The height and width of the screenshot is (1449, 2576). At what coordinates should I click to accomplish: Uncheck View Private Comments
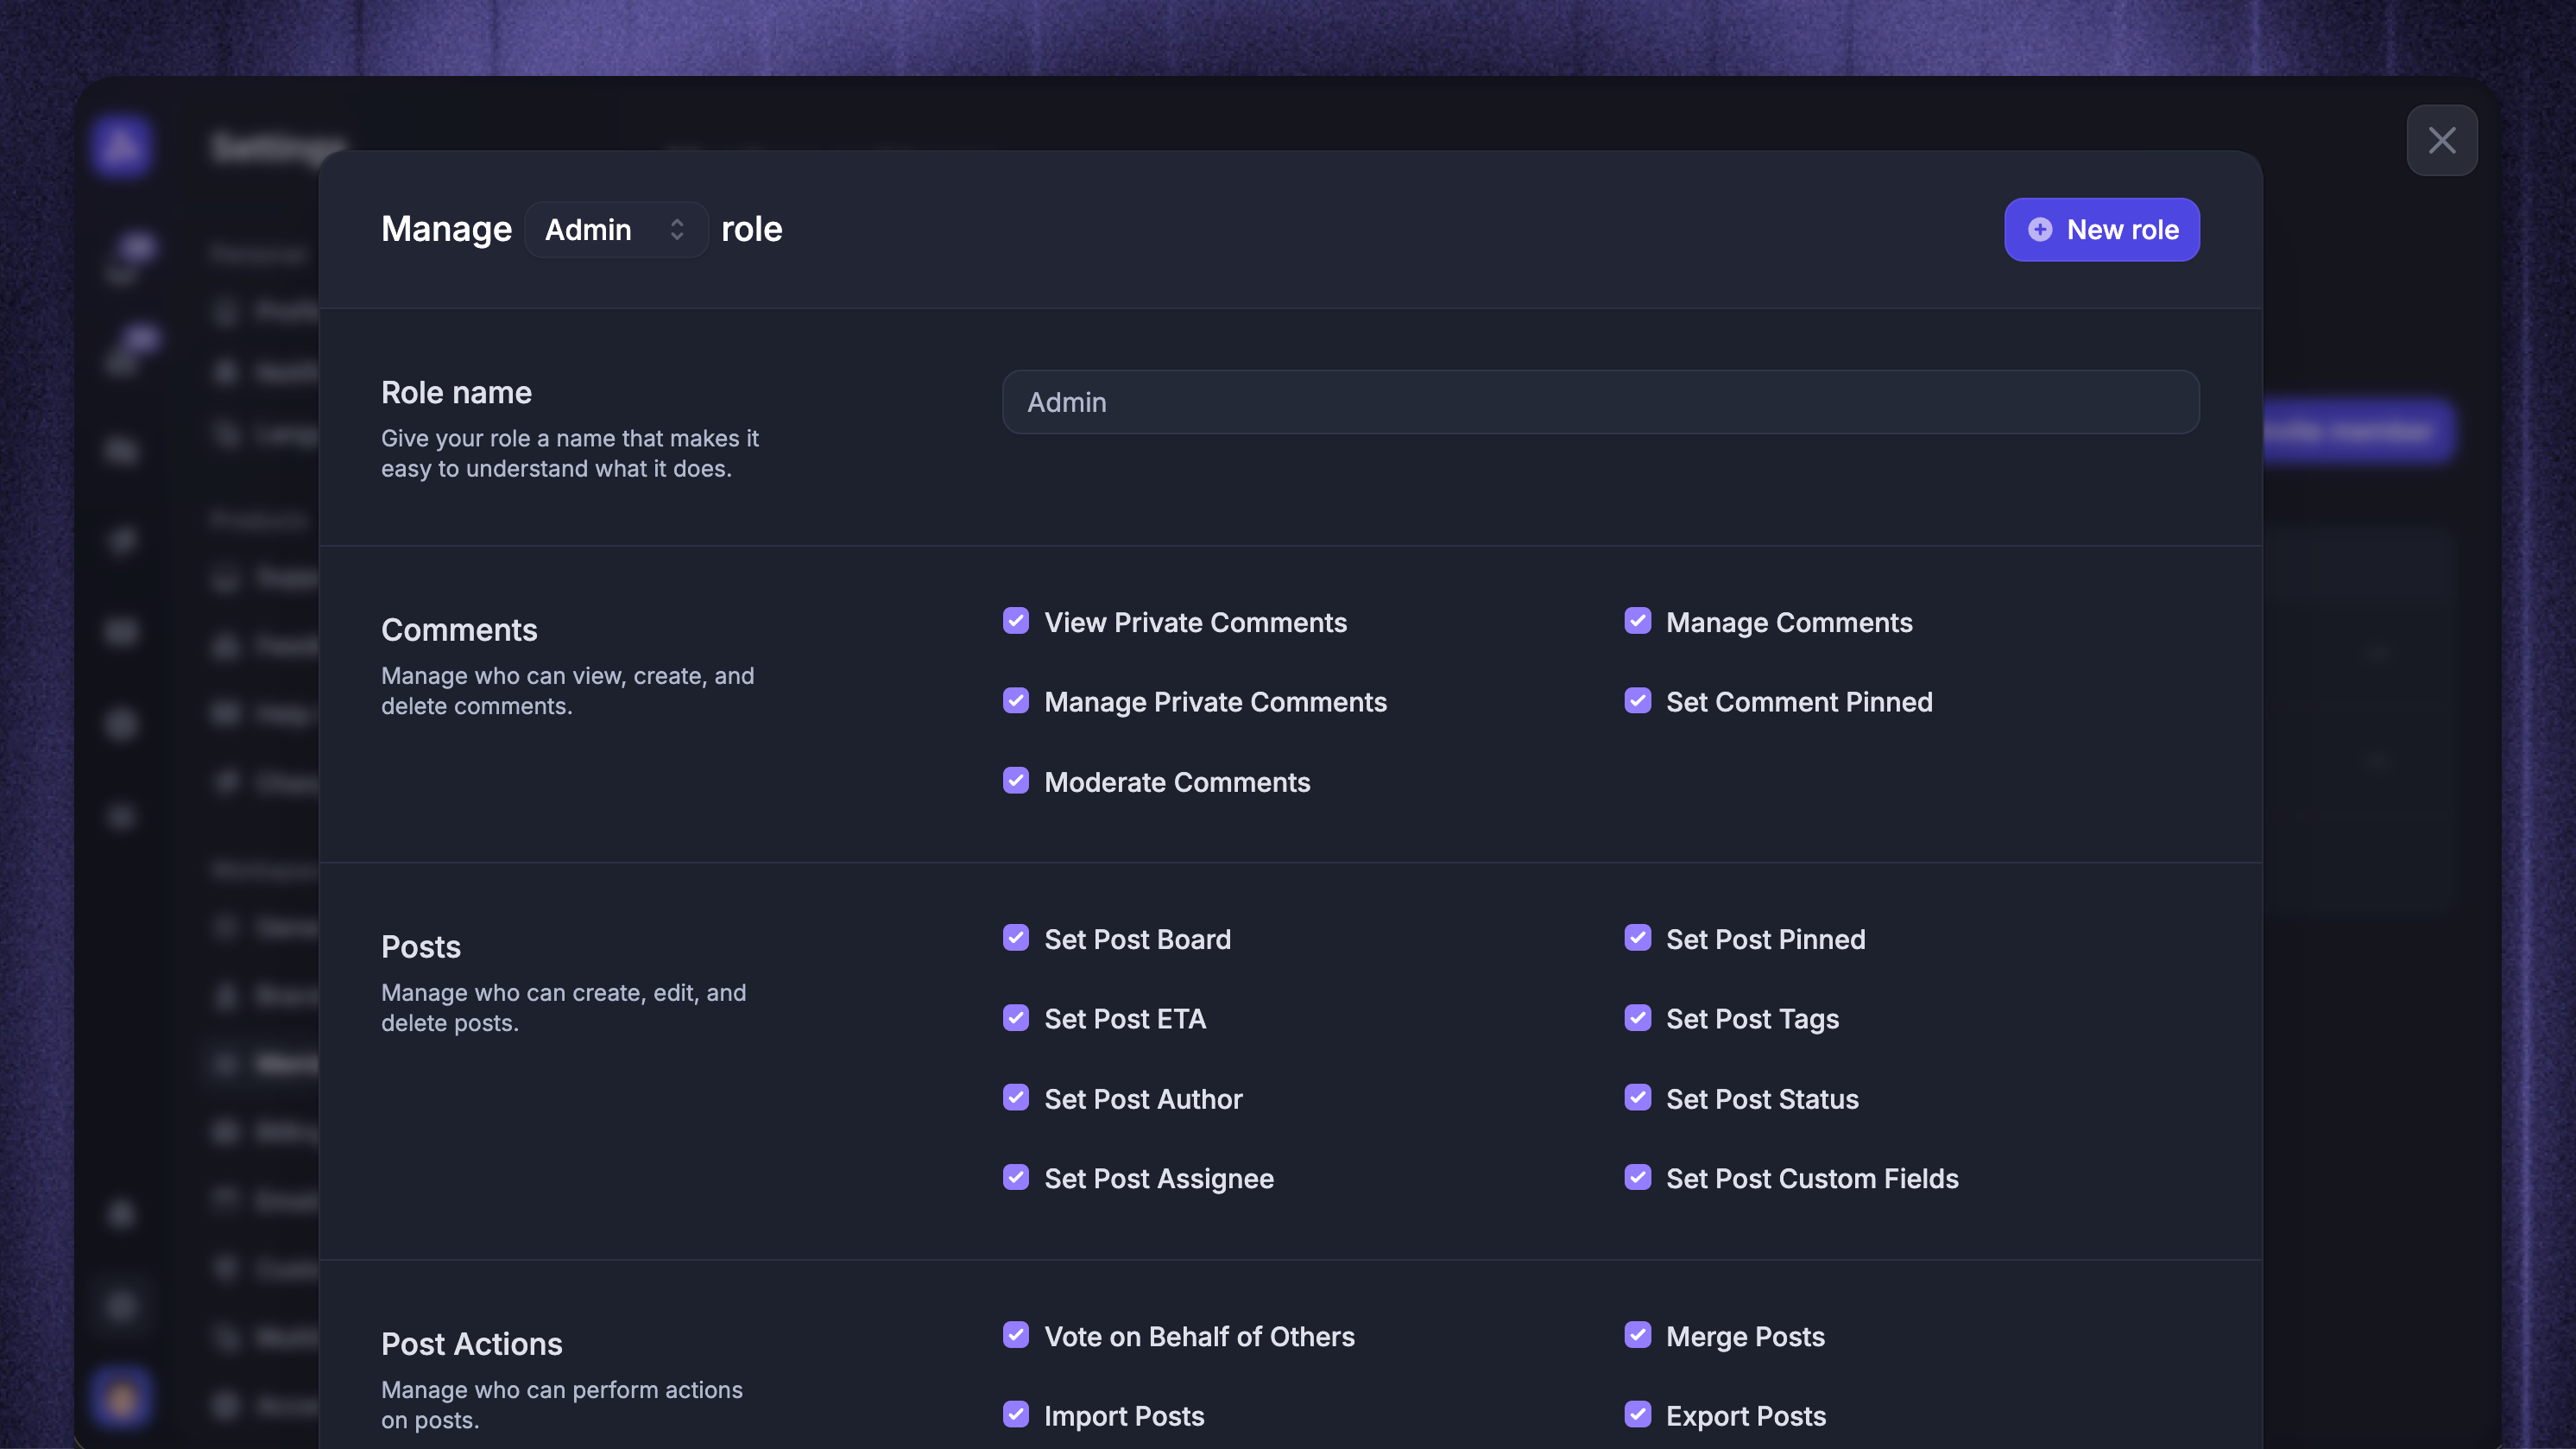1016,621
